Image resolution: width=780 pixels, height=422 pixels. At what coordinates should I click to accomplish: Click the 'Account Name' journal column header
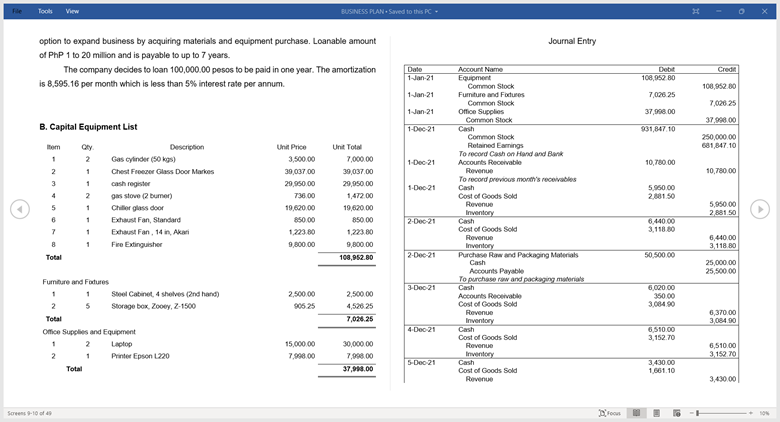tap(481, 70)
